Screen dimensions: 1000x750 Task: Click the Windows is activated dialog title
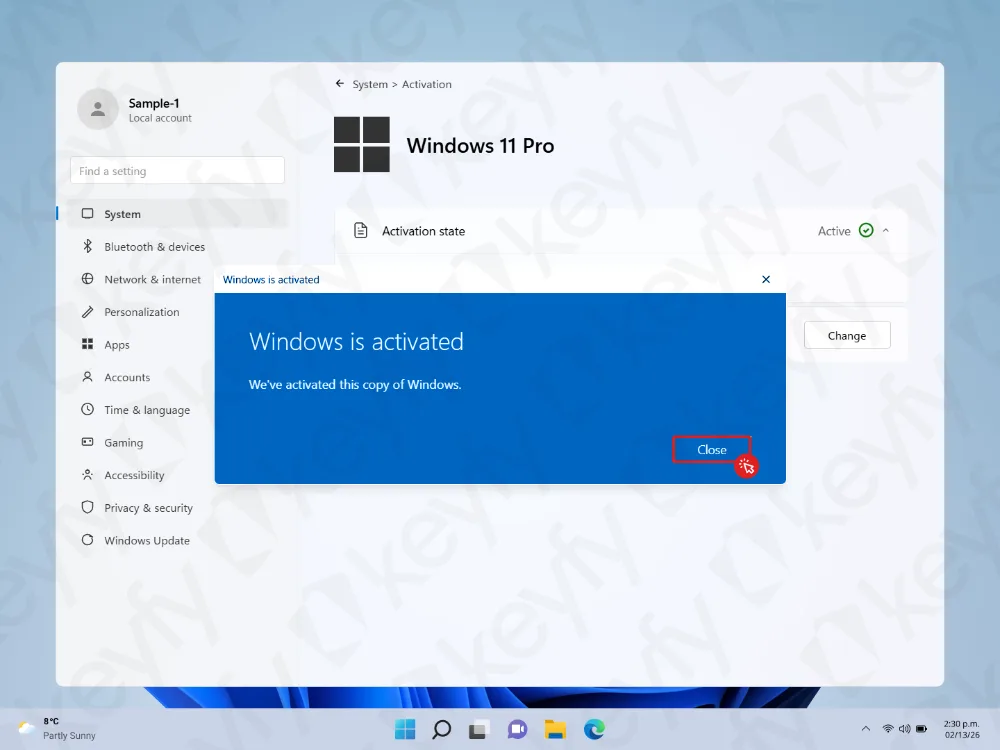tap(271, 279)
